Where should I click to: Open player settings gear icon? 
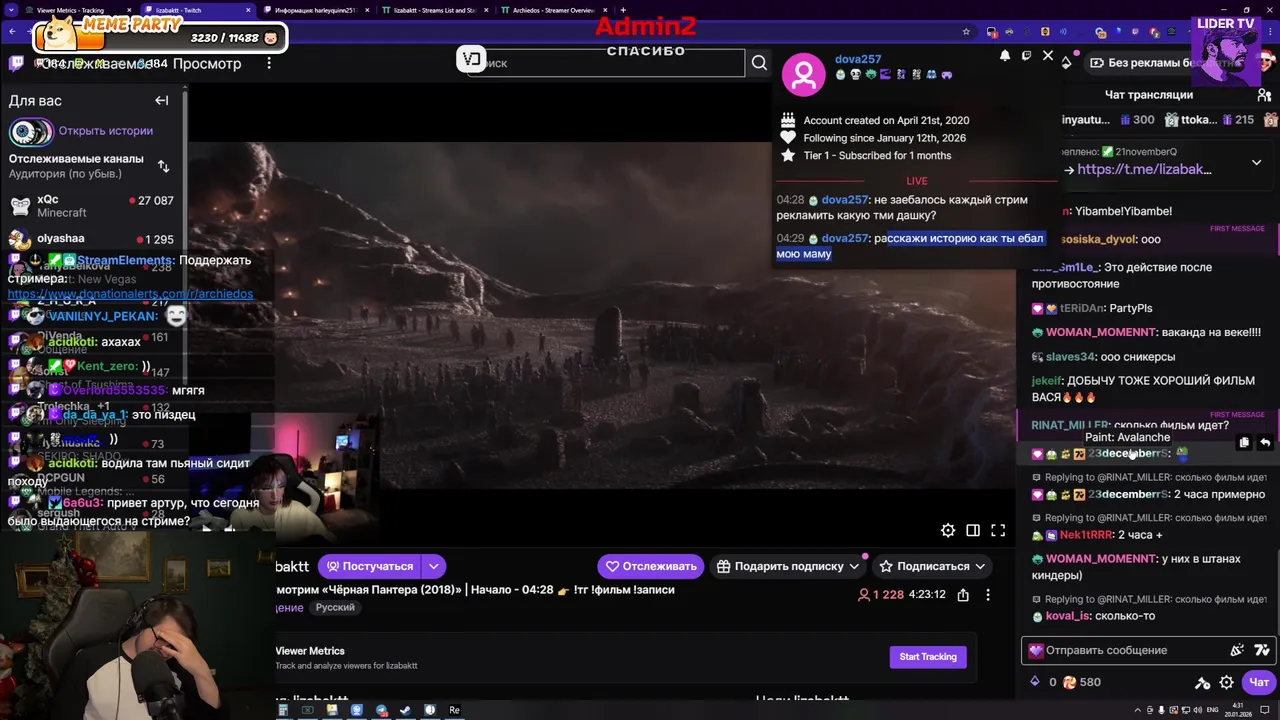[948, 530]
